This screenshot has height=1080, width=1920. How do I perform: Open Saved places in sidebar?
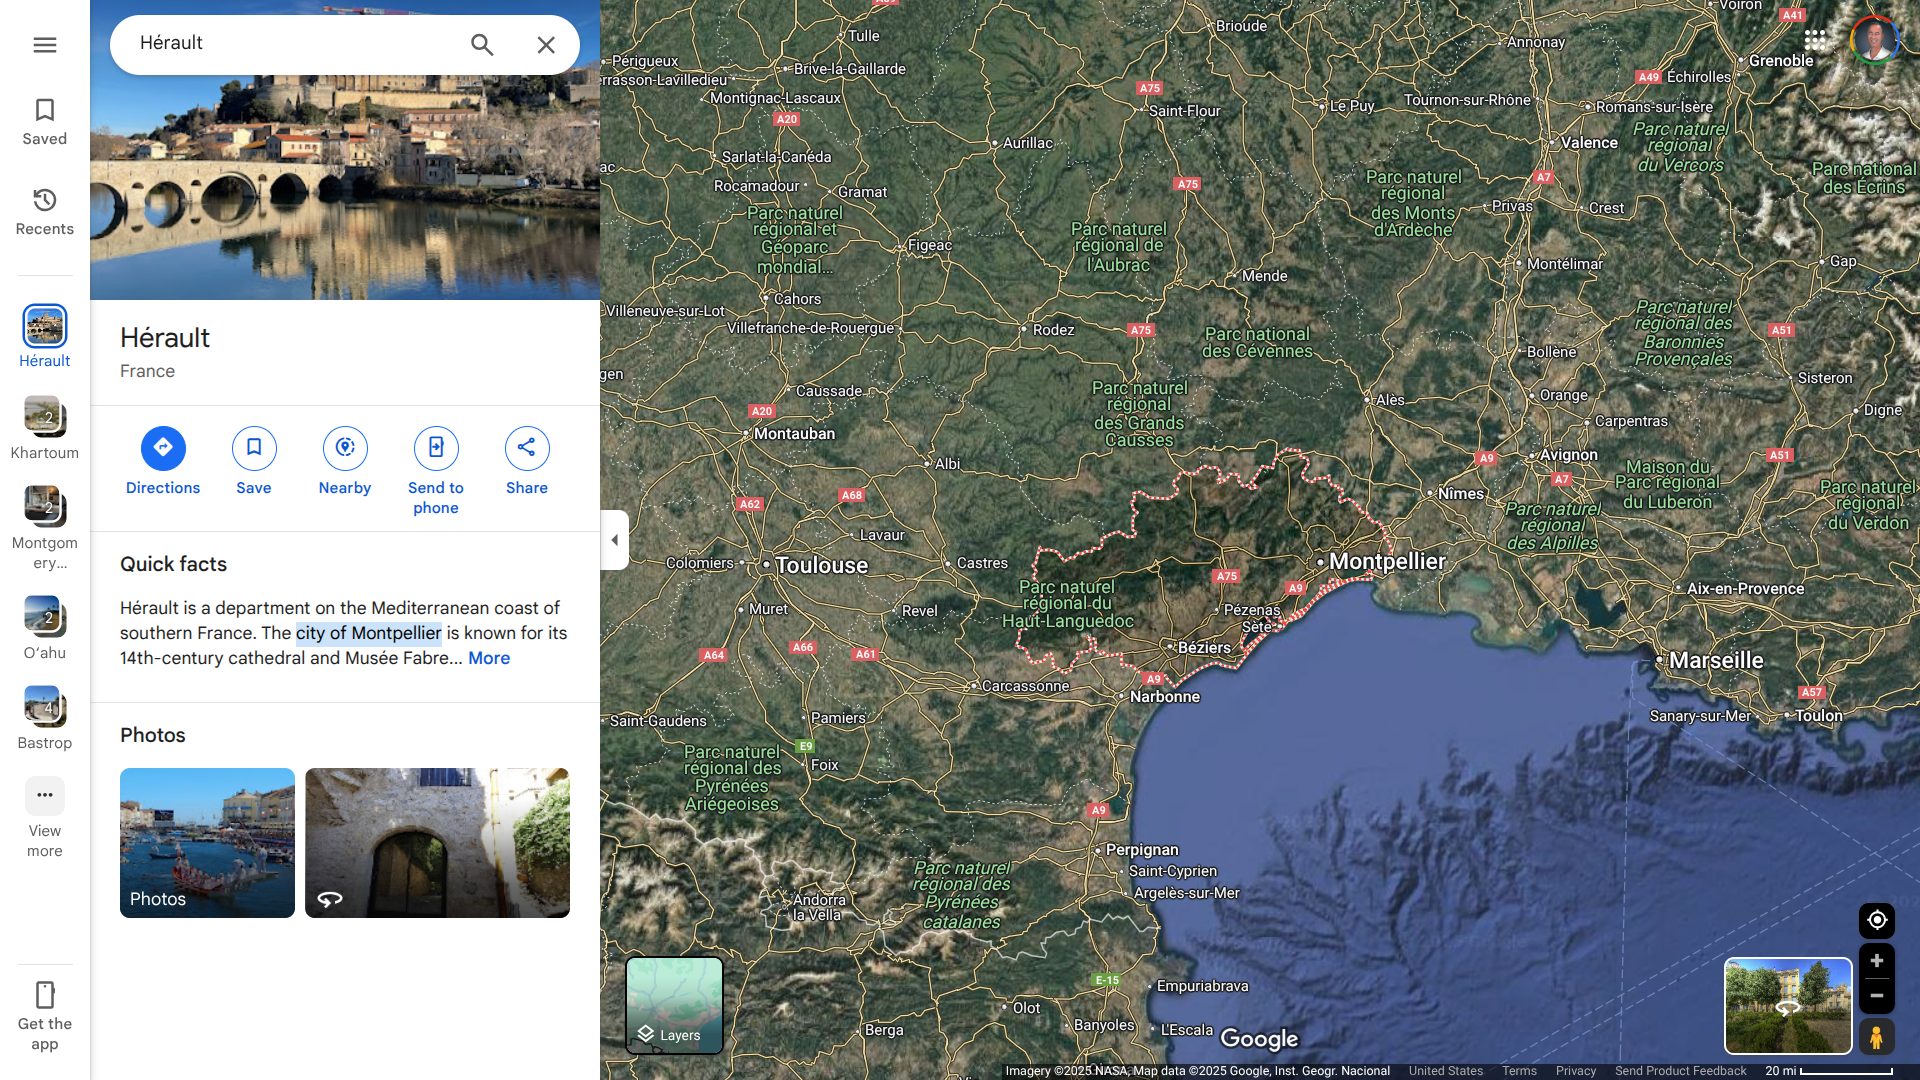click(45, 122)
